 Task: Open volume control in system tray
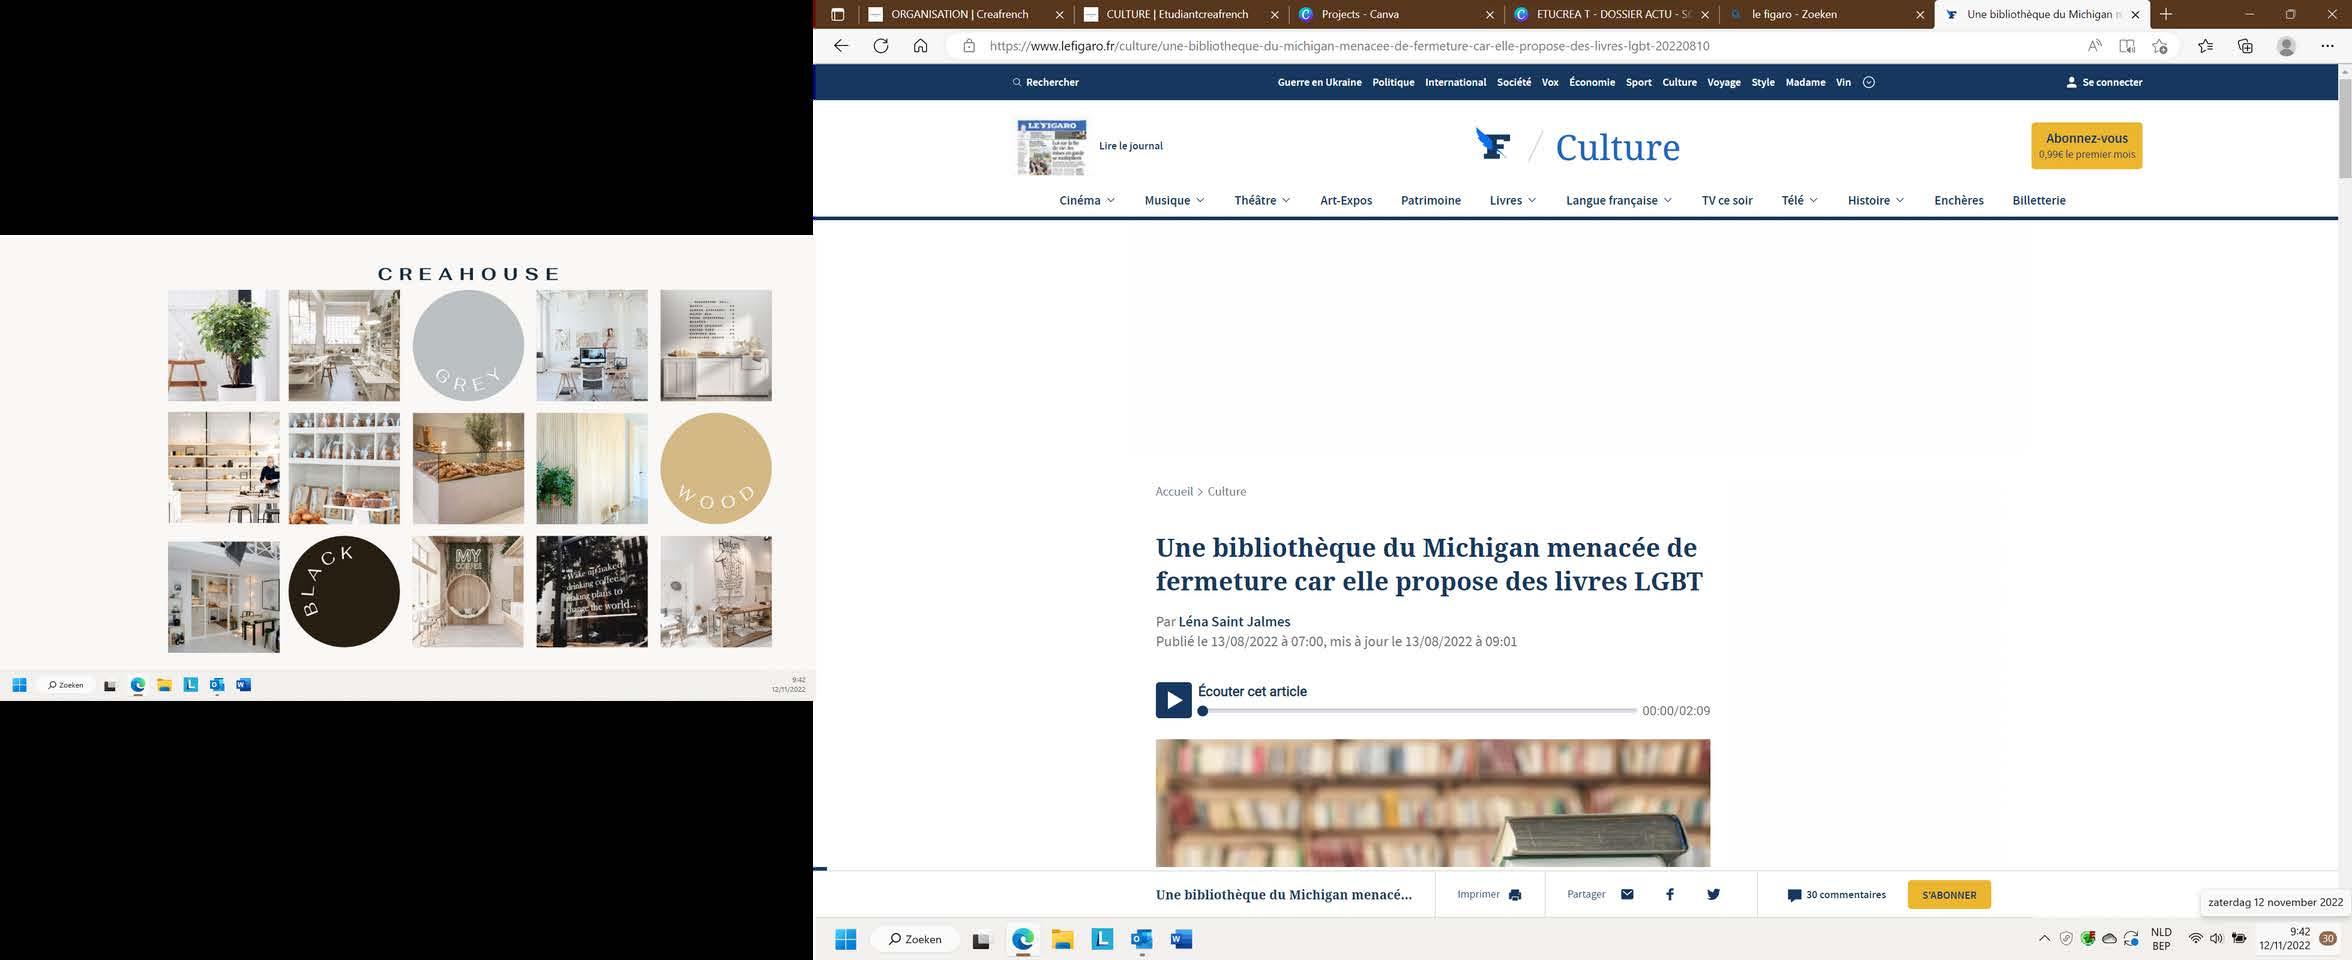click(x=2216, y=938)
